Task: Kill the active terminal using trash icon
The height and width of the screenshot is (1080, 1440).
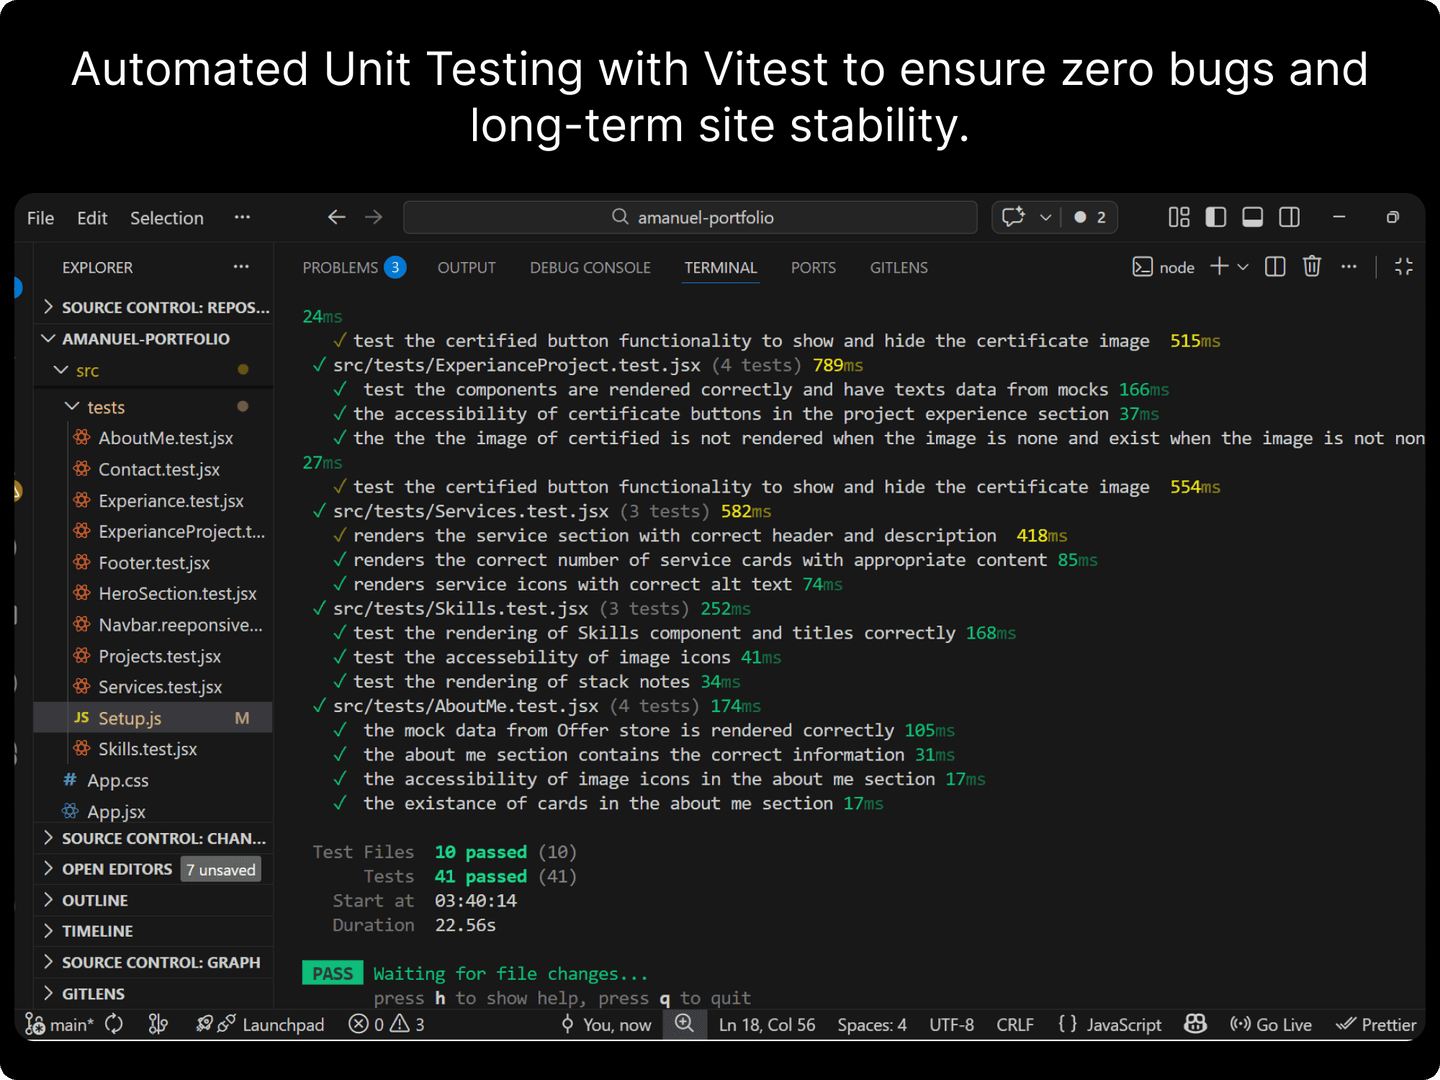Action: pos(1311,266)
